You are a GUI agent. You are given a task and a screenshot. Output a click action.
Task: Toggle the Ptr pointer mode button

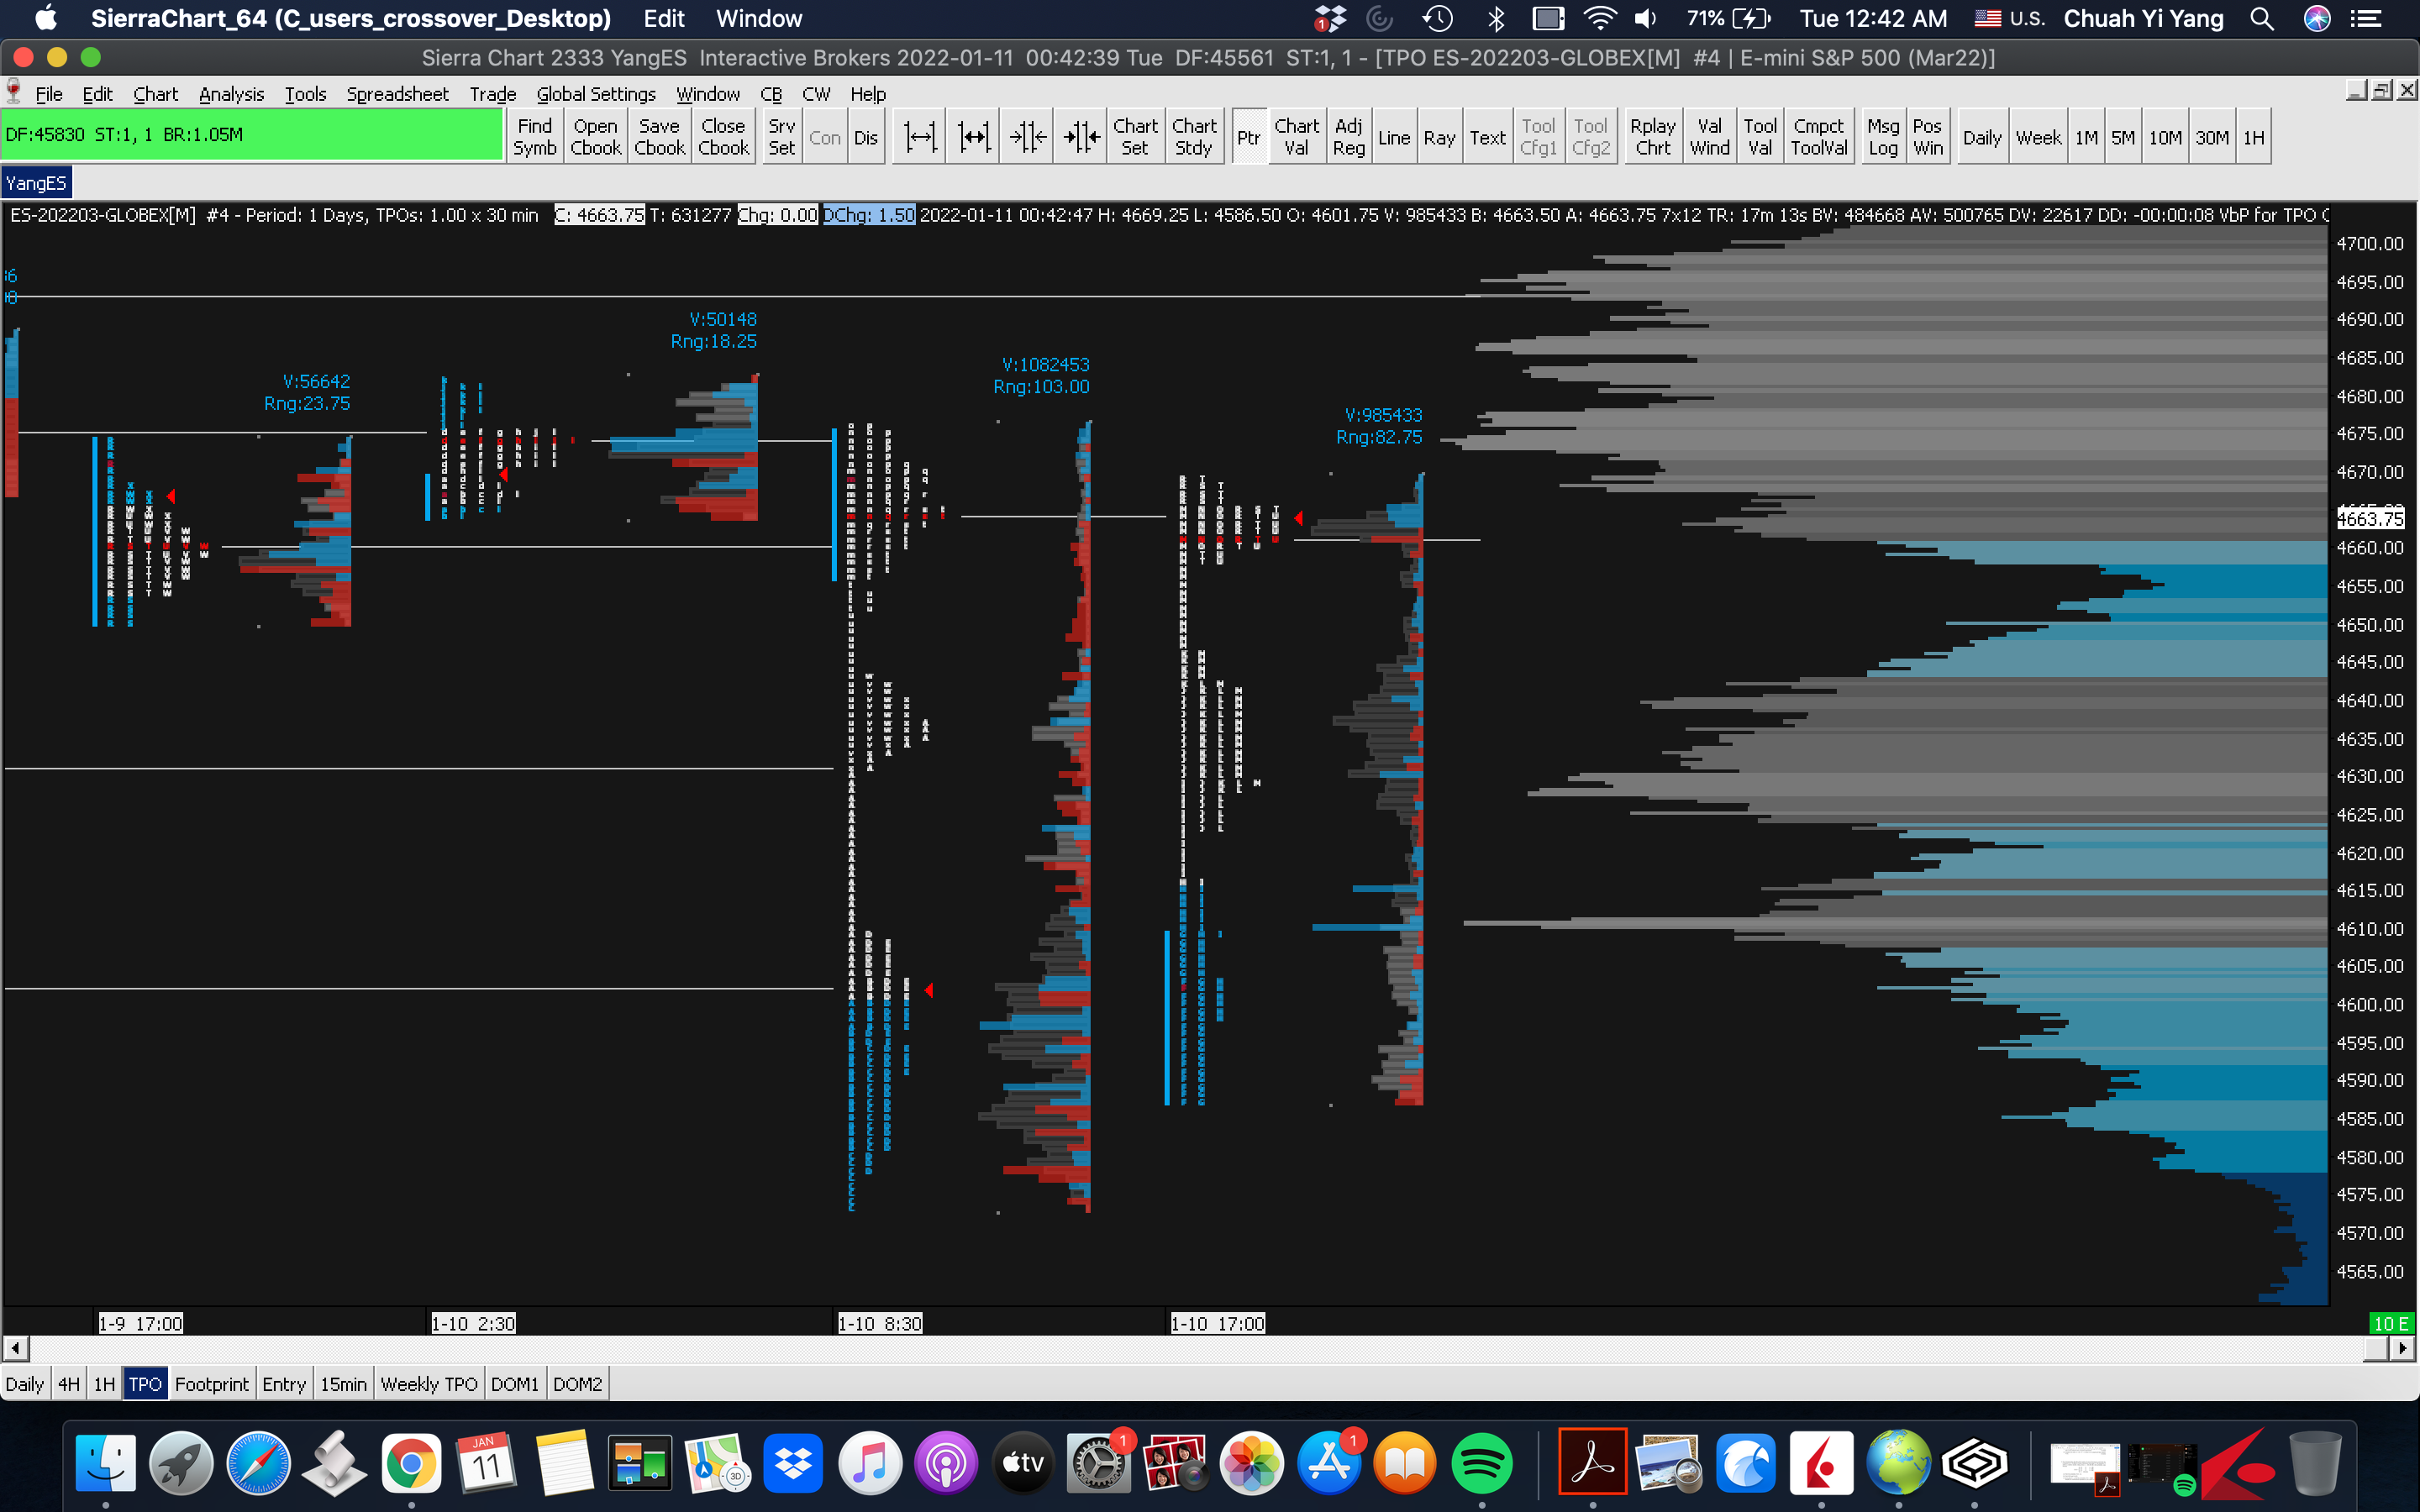pyautogui.click(x=1248, y=137)
